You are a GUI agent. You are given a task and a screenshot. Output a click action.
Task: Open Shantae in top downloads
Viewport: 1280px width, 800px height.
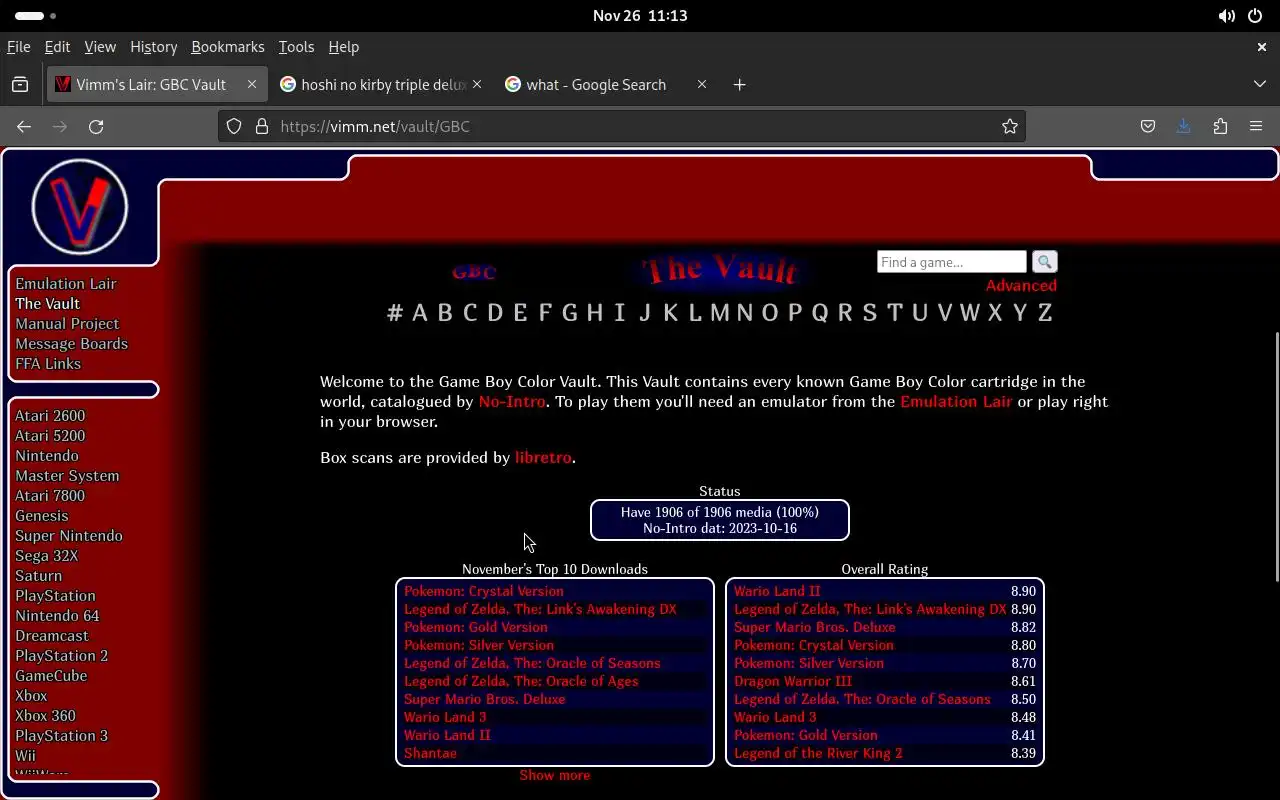pos(430,753)
